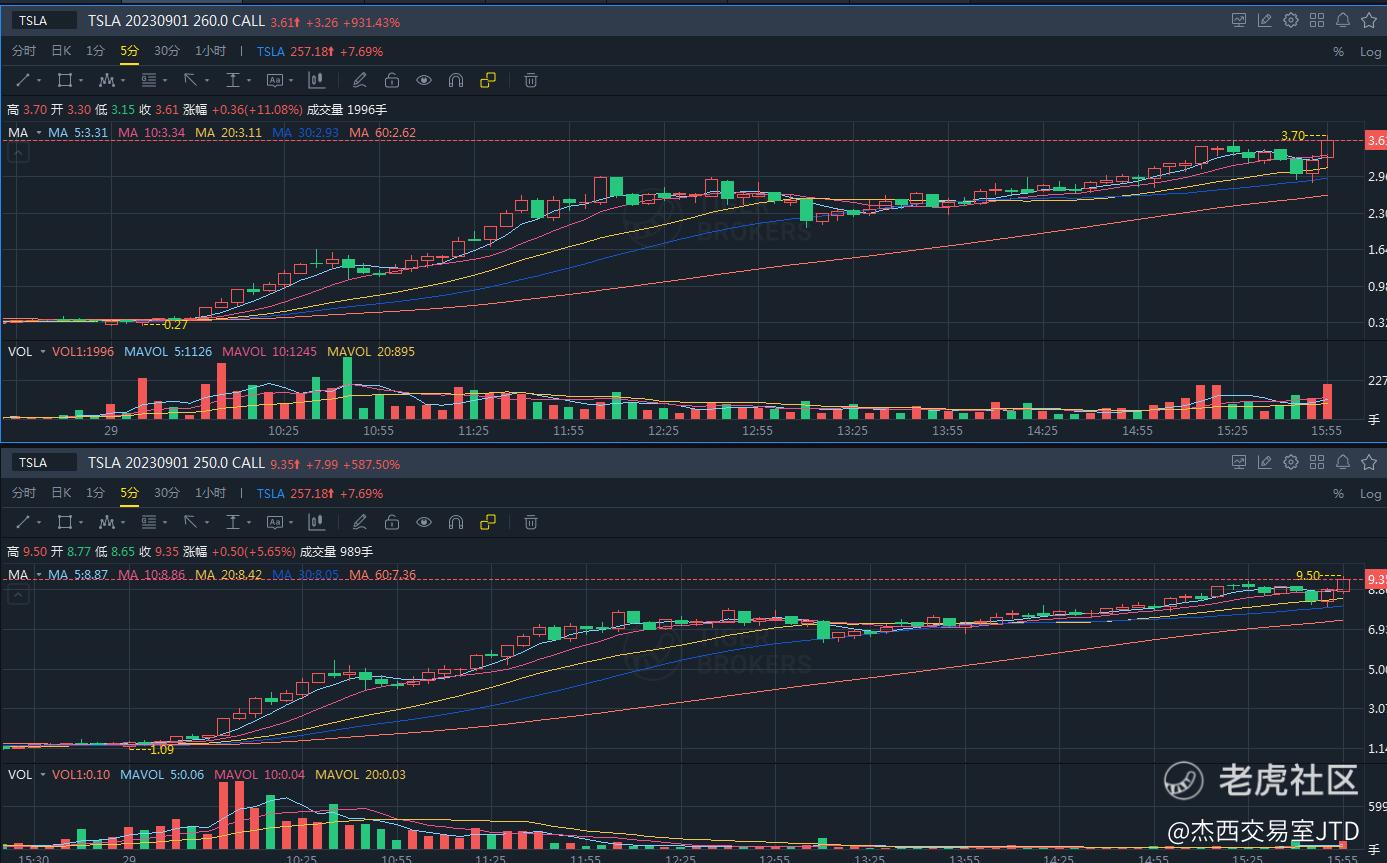Click TSLA symbol input box in 260.0 CALL header
The width and height of the screenshot is (1387, 863).
43,20
